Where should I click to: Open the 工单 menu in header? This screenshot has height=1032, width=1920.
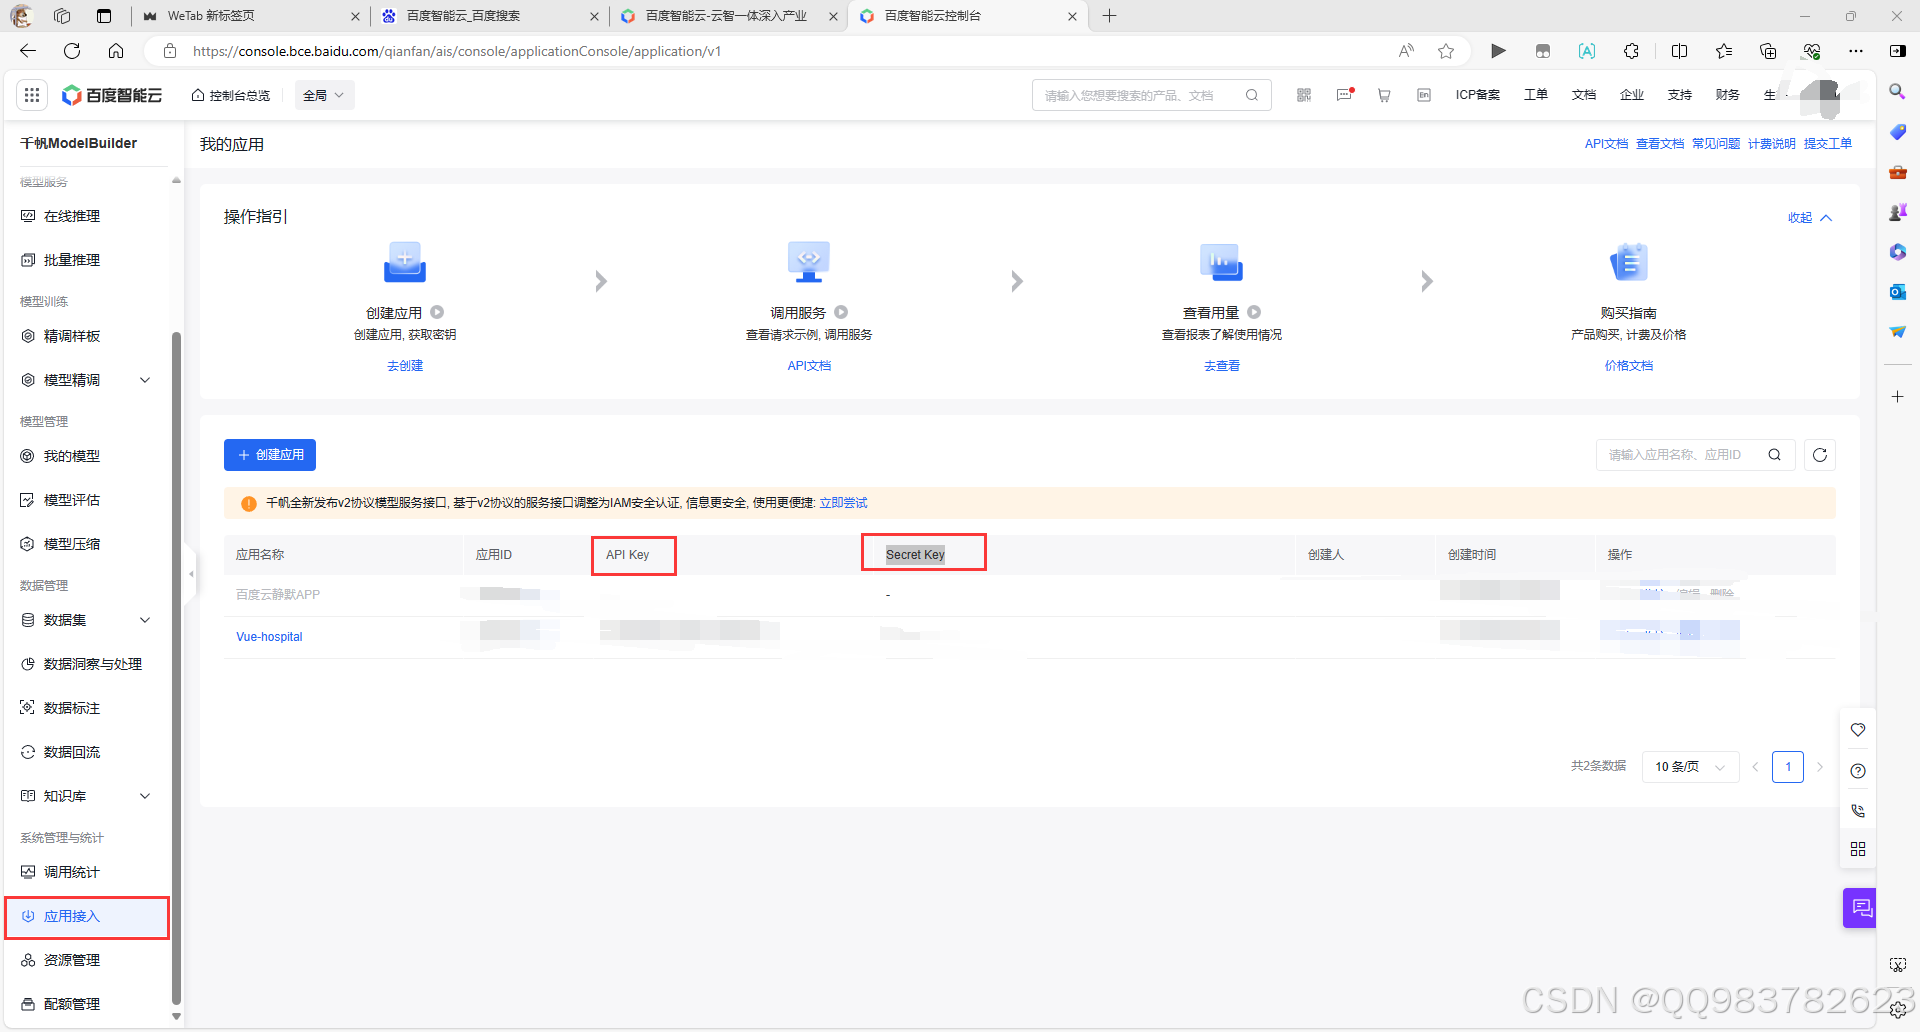(1536, 95)
